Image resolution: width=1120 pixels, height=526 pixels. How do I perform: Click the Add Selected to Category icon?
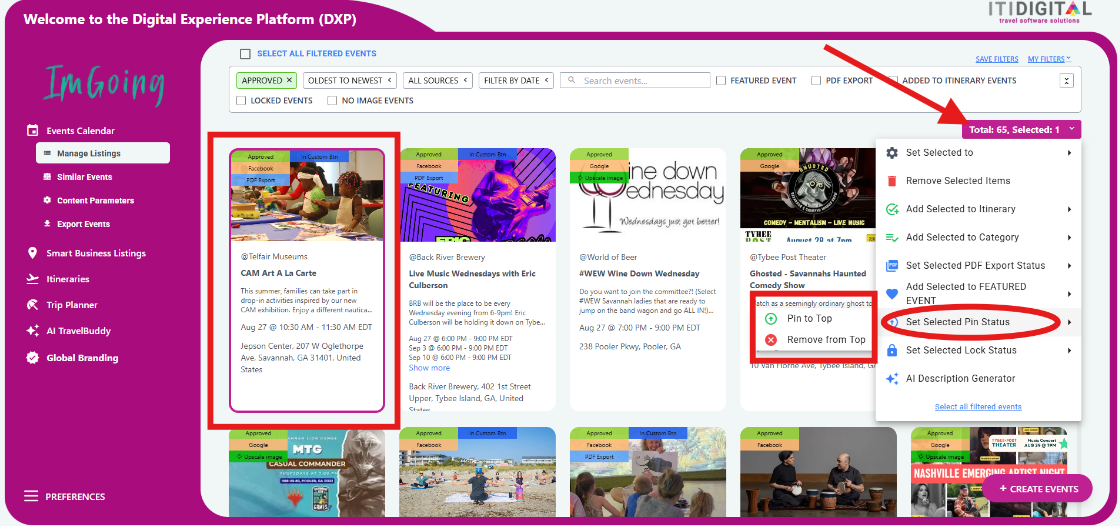(891, 237)
